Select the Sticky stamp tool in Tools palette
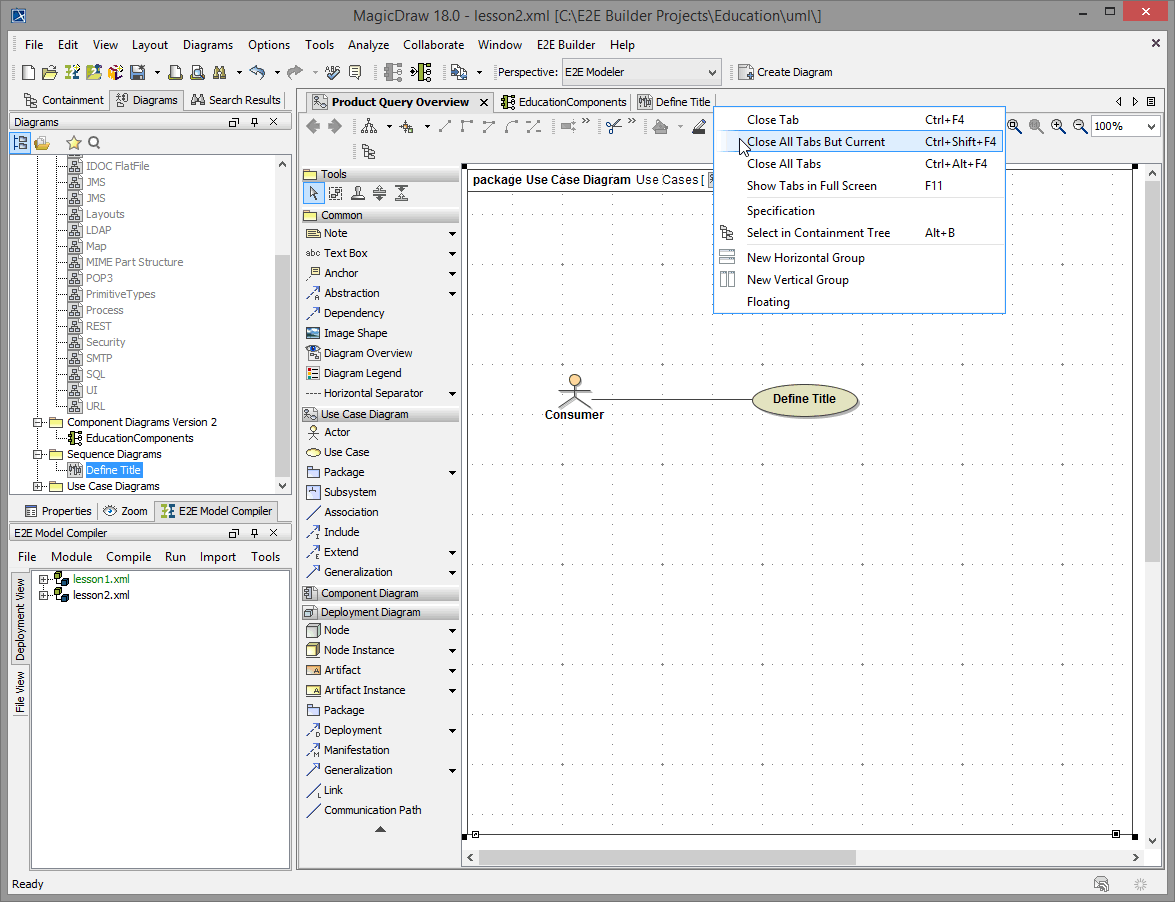Image resolution: width=1175 pixels, height=902 pixels. 357,193
